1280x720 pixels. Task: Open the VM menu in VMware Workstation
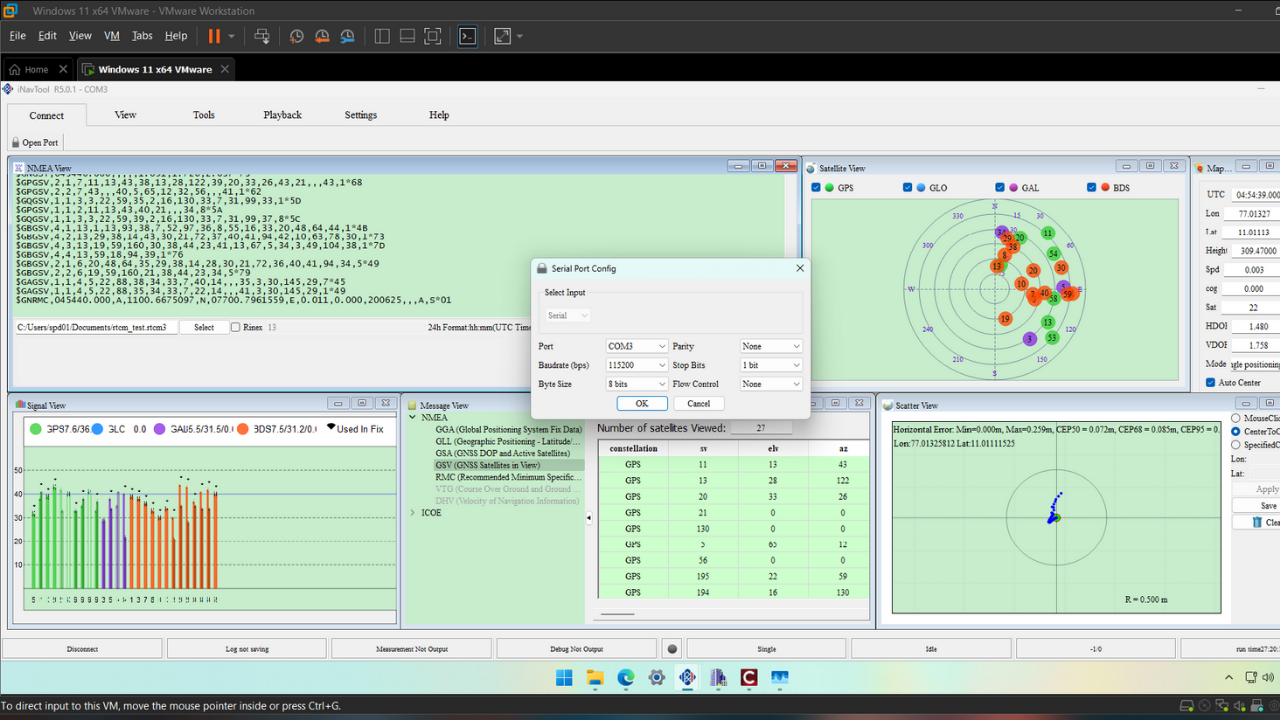pyautogui.click(x=111, y=36)
